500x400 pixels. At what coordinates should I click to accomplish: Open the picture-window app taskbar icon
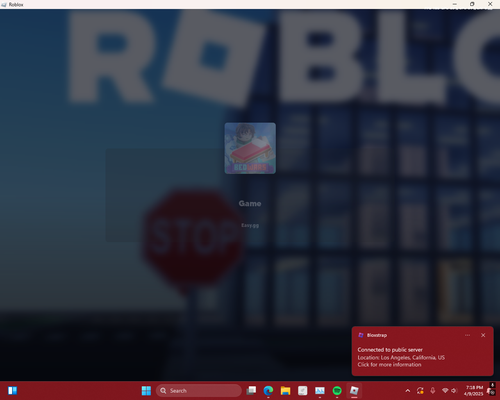(x=320, y=391)
